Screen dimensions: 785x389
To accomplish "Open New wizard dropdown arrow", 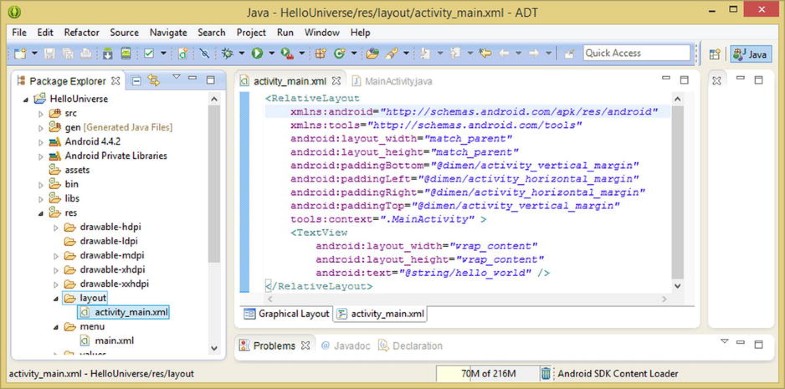I will [x=35, y=53].
